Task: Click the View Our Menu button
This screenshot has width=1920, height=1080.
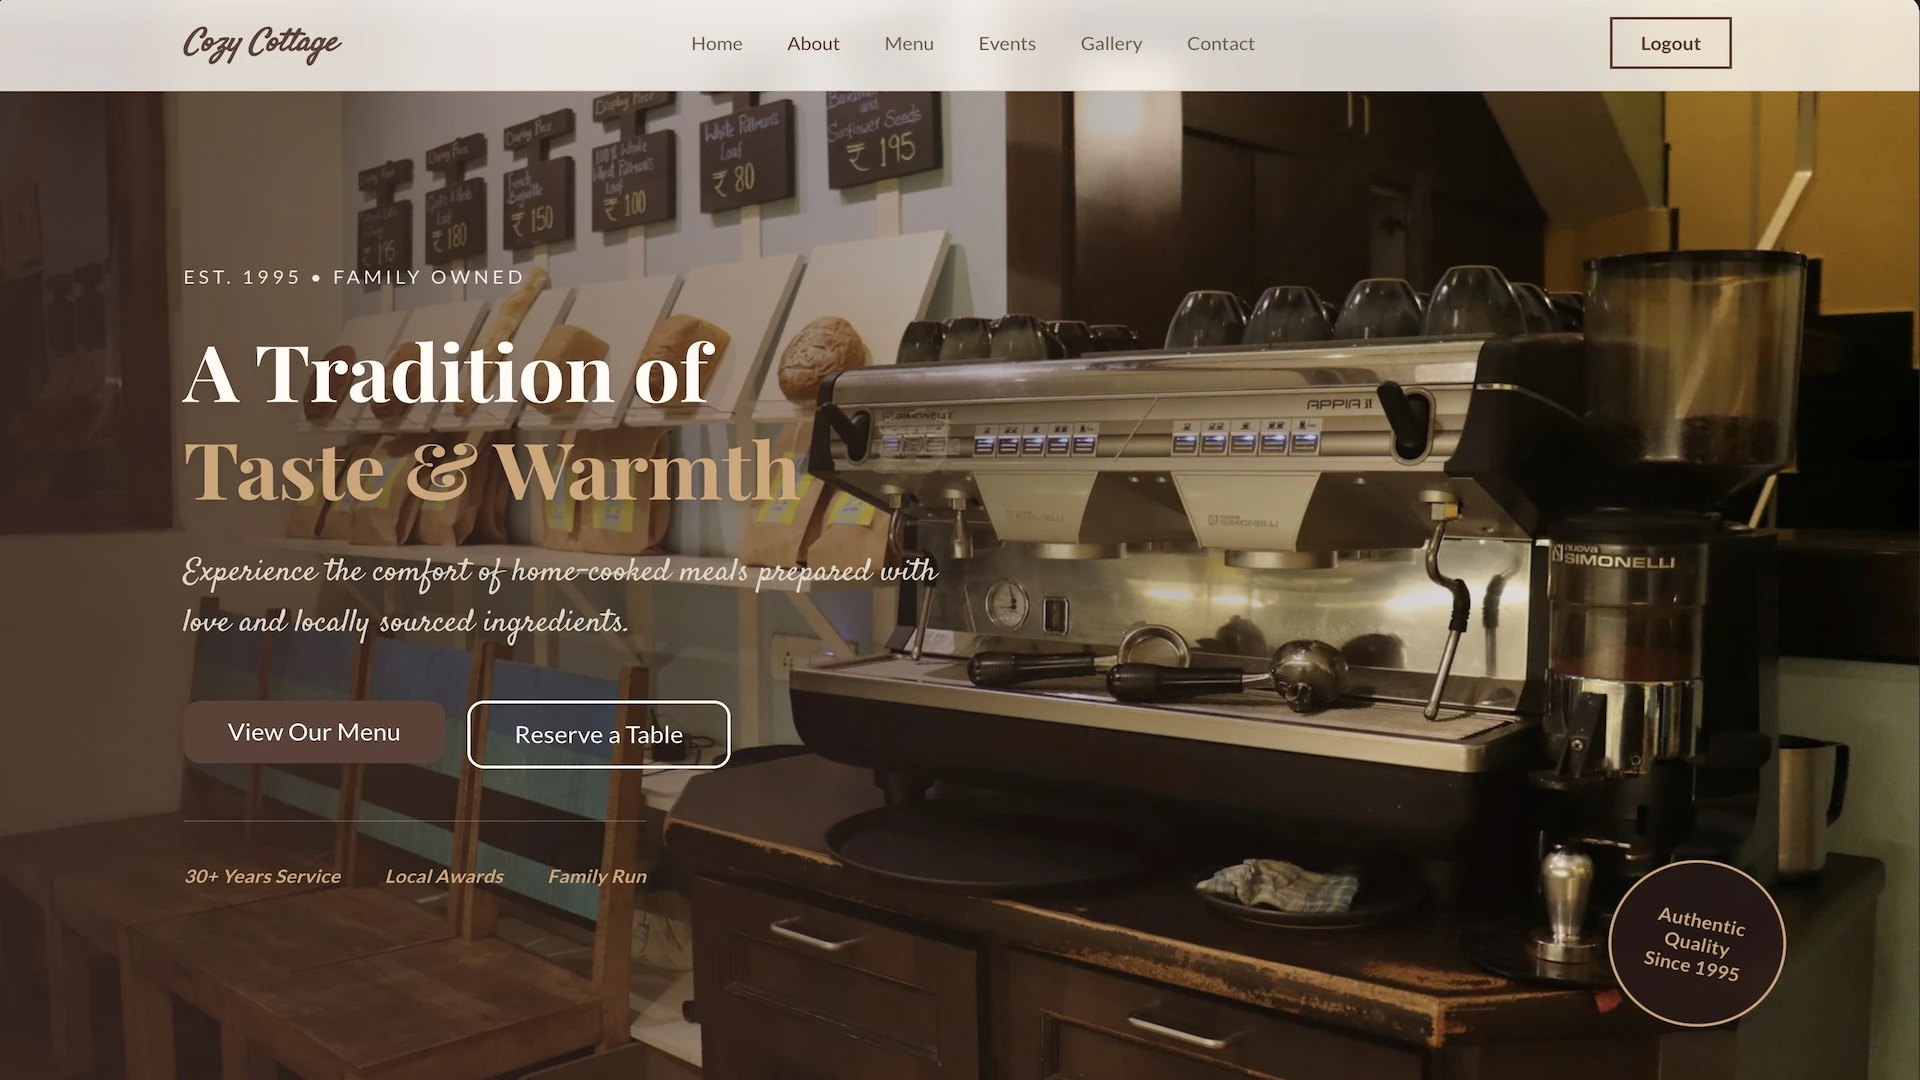Action: [x=314, y=732]
